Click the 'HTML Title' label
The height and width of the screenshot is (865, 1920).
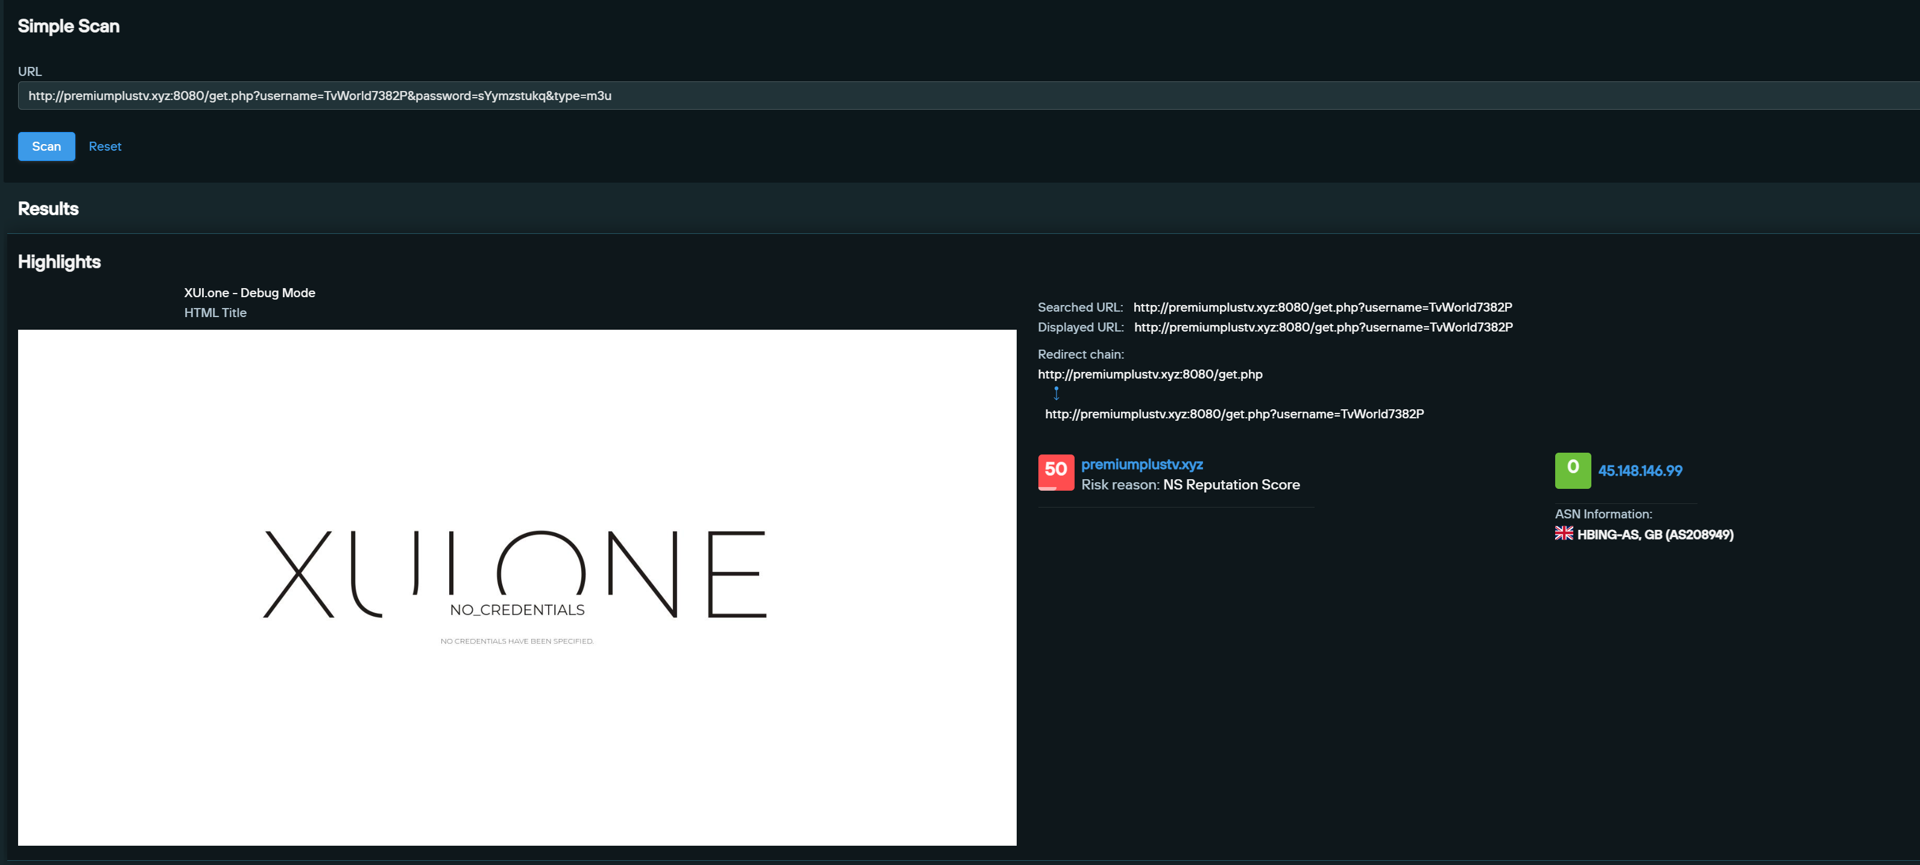(215, 313)
